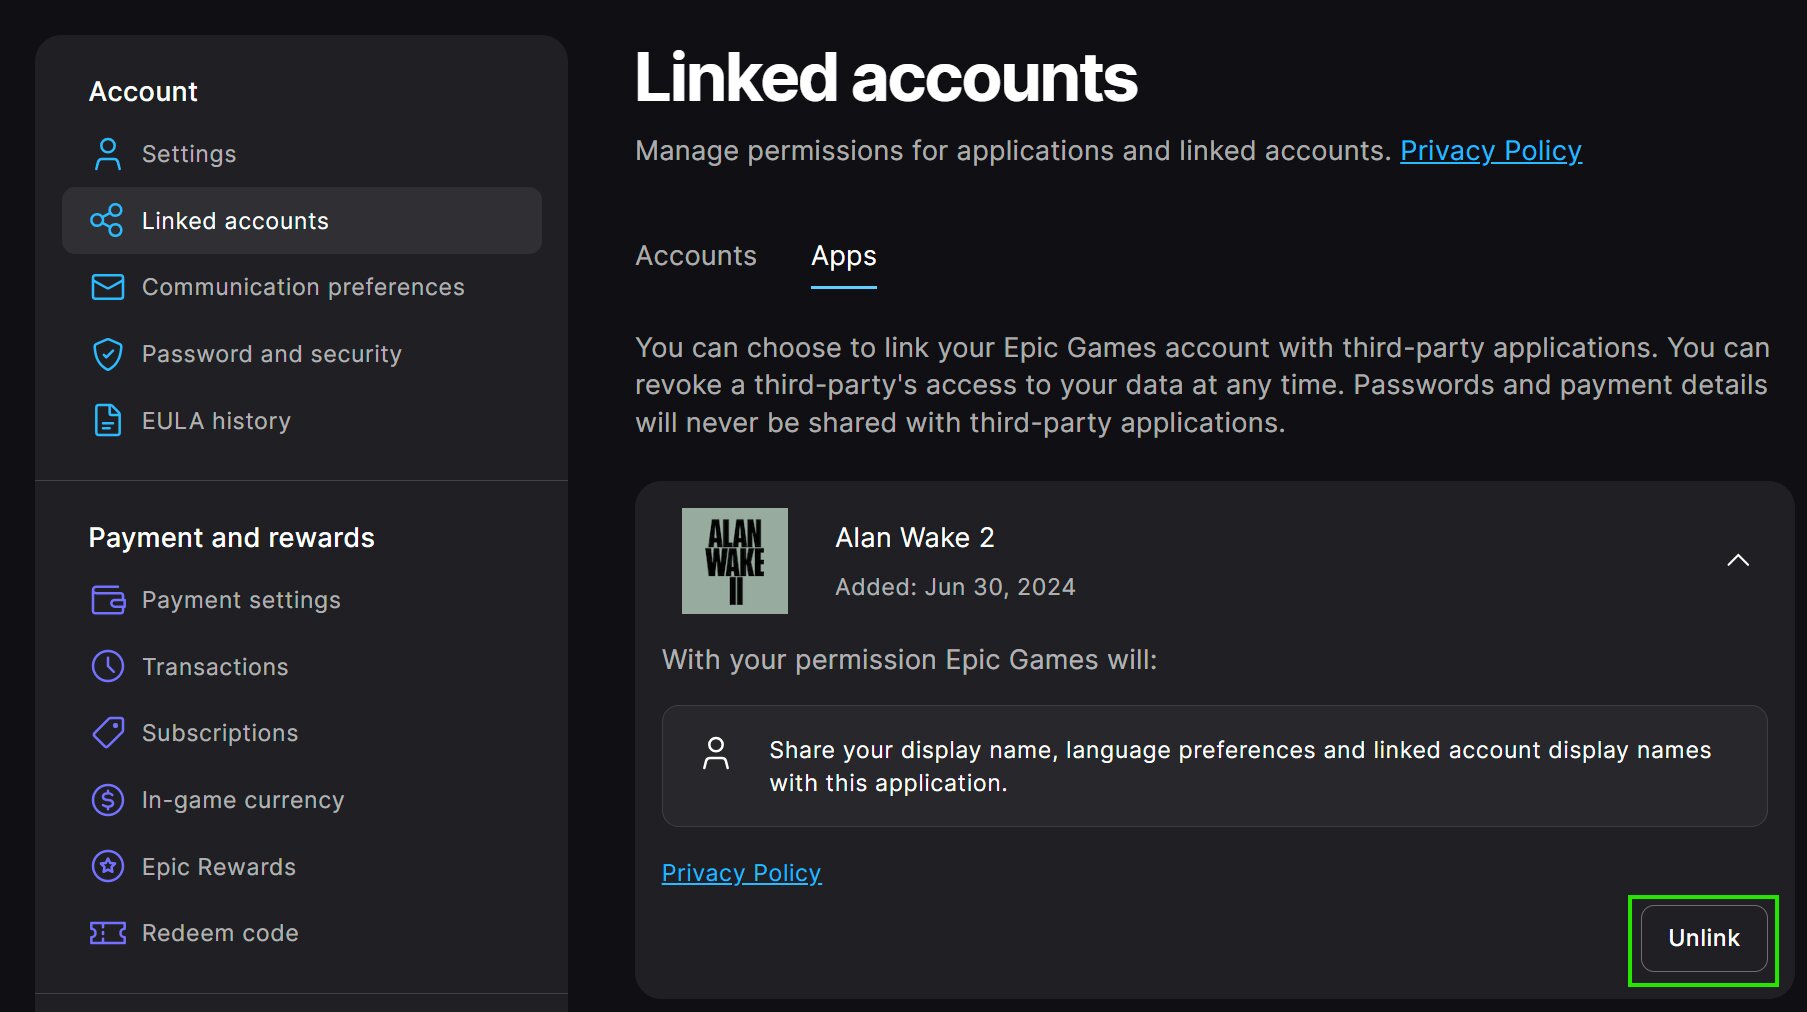Viewport: 1807px width, 1012px height.
Task: Click the In-game currency dollar icon
Action: (x=108, y=800)
